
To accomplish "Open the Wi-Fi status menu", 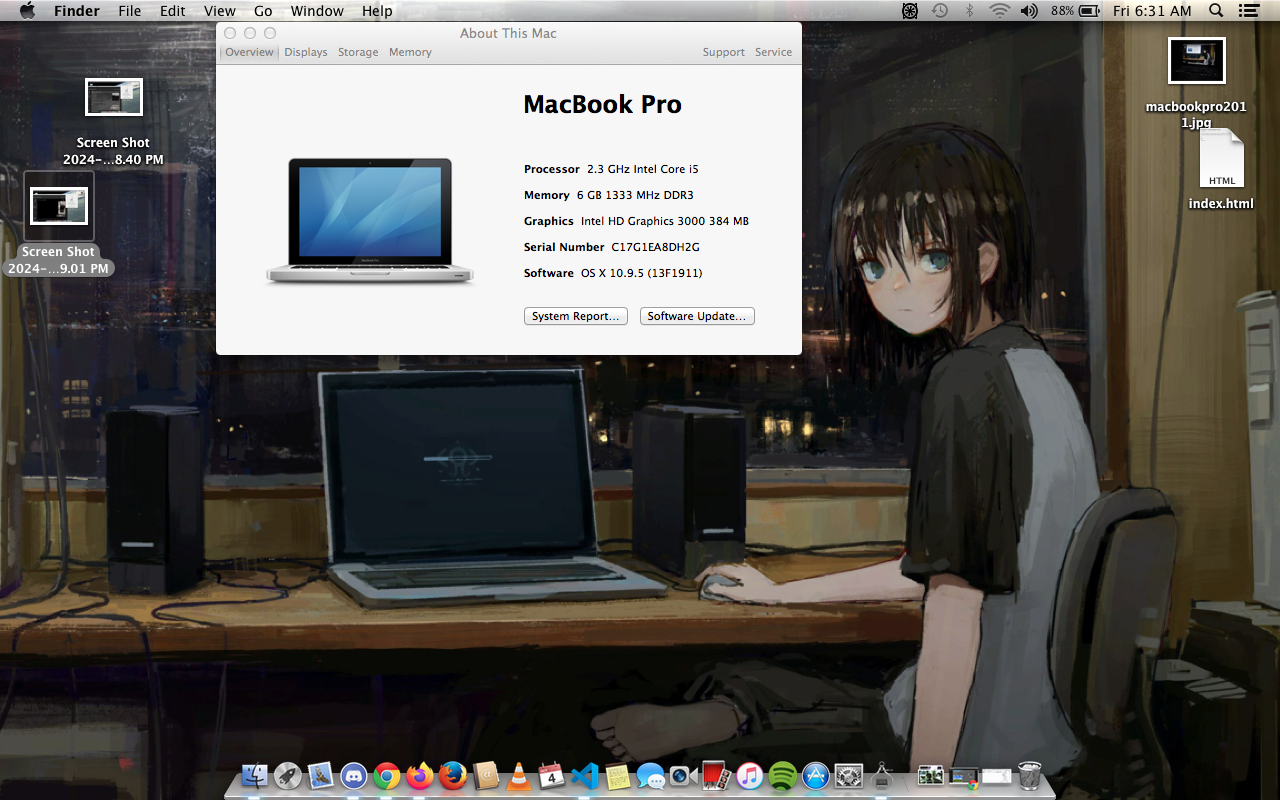I will coord(999,11).
